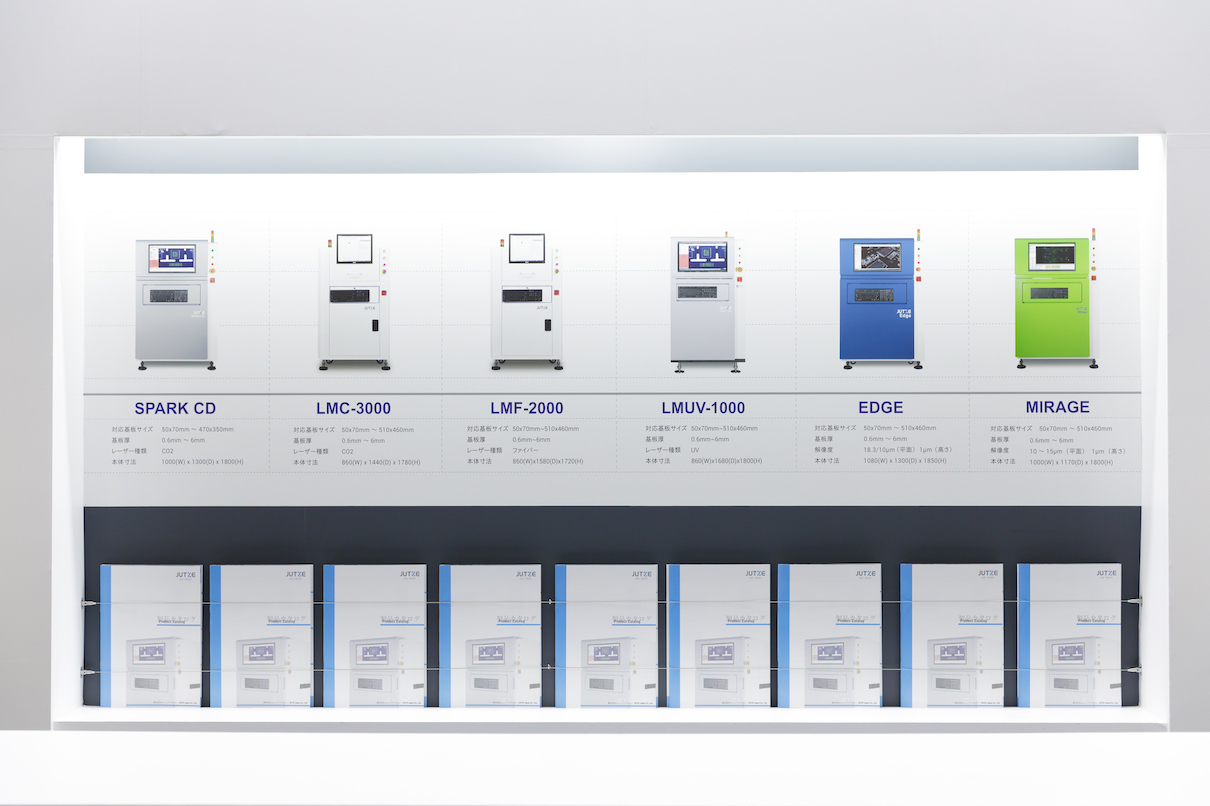The image size is (1210, 806).
Task: Click the rightmost JUTZE product catalog brochure
Action: point(1069,636)
